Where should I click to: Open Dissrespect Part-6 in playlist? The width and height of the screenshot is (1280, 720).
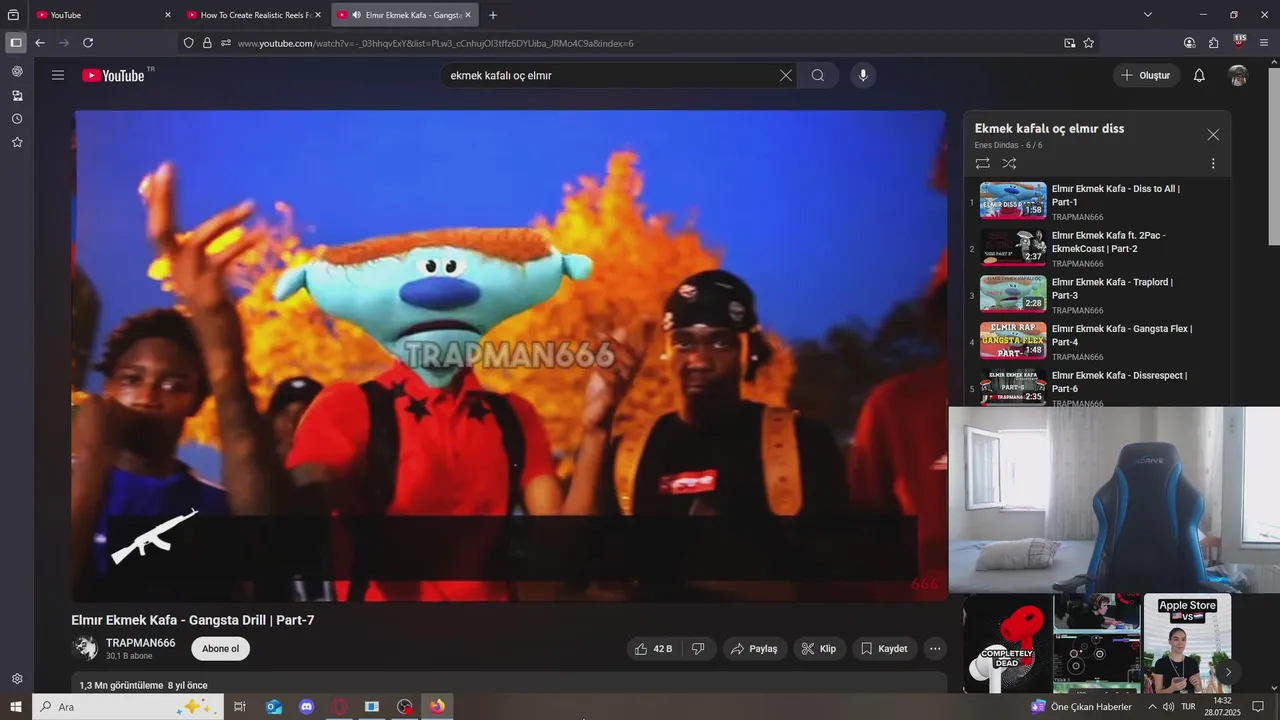pyautogui.click(x=1098, y=387)
